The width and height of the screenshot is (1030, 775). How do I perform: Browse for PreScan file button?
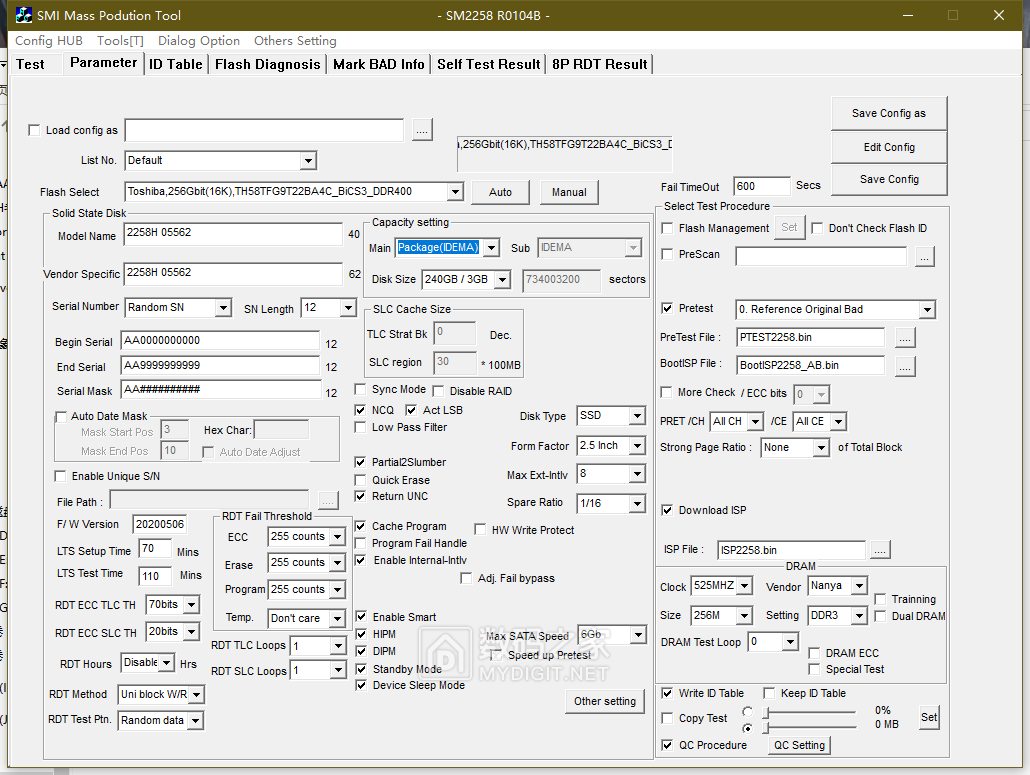point(924,257)
